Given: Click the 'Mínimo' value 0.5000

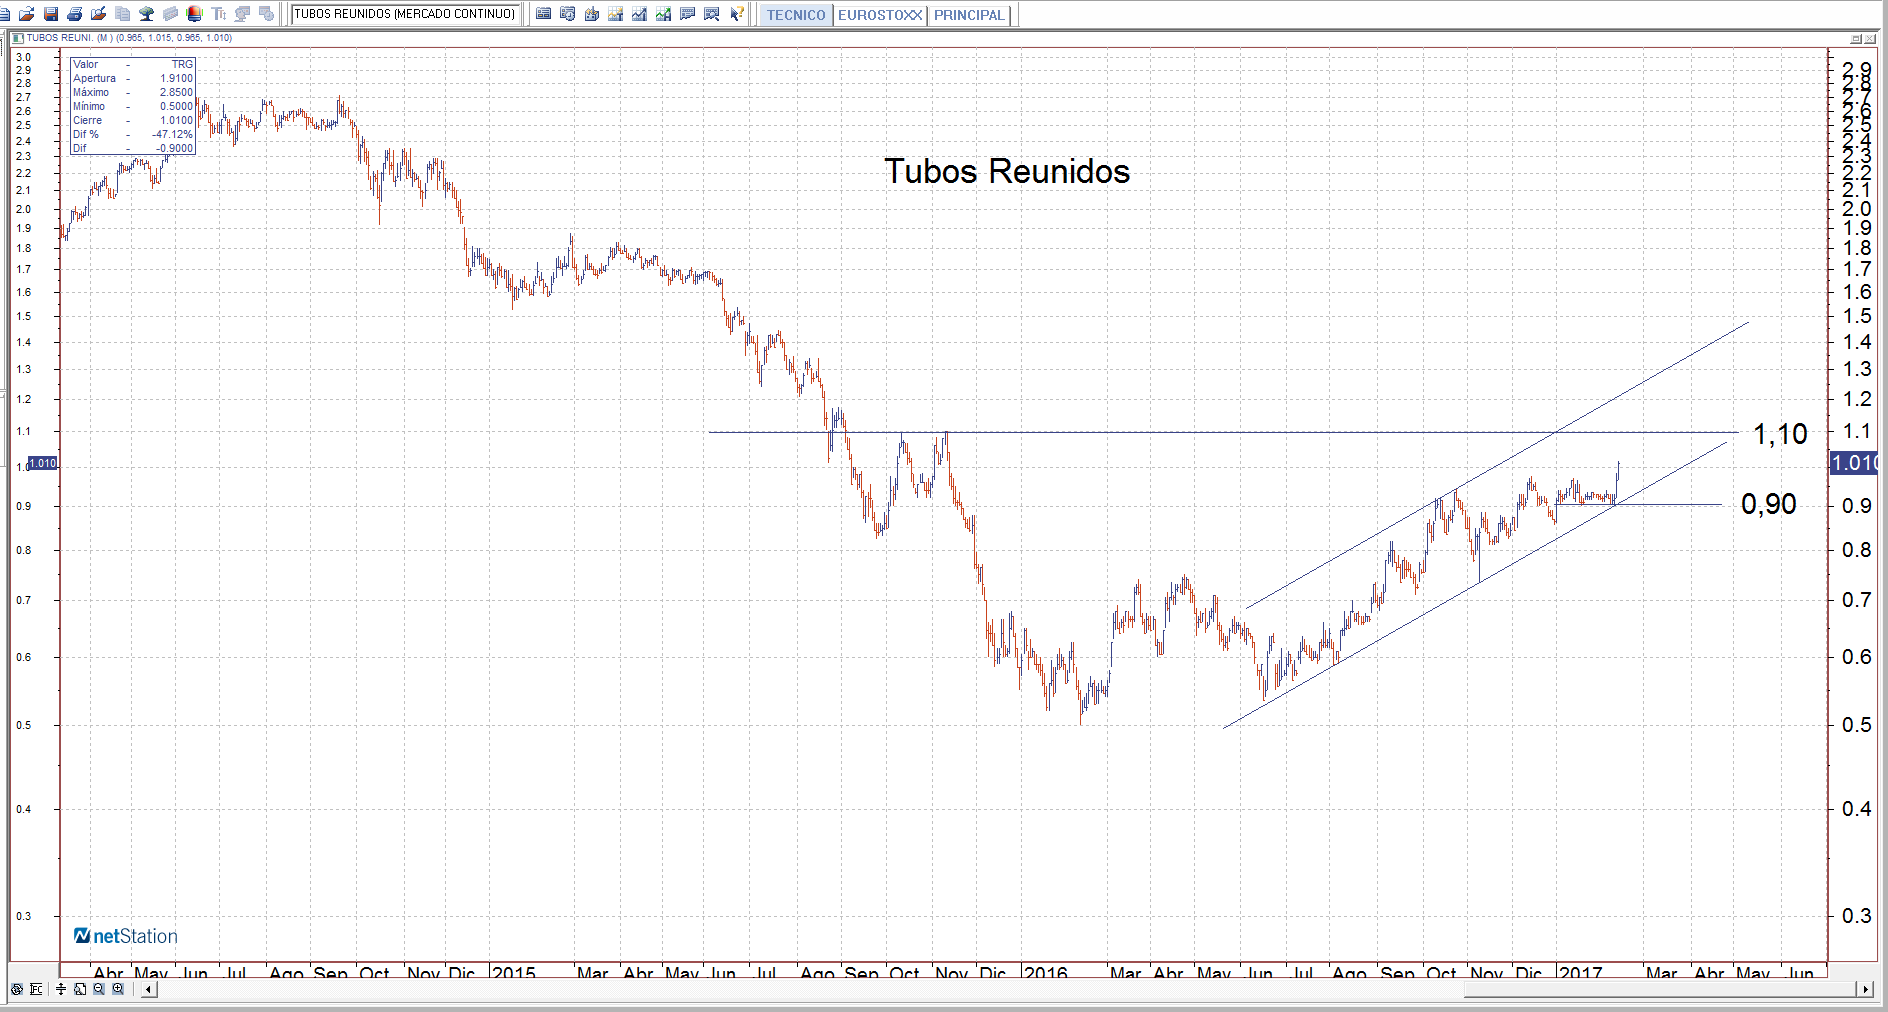Looking at the screenshot, I should click(177, 106).
